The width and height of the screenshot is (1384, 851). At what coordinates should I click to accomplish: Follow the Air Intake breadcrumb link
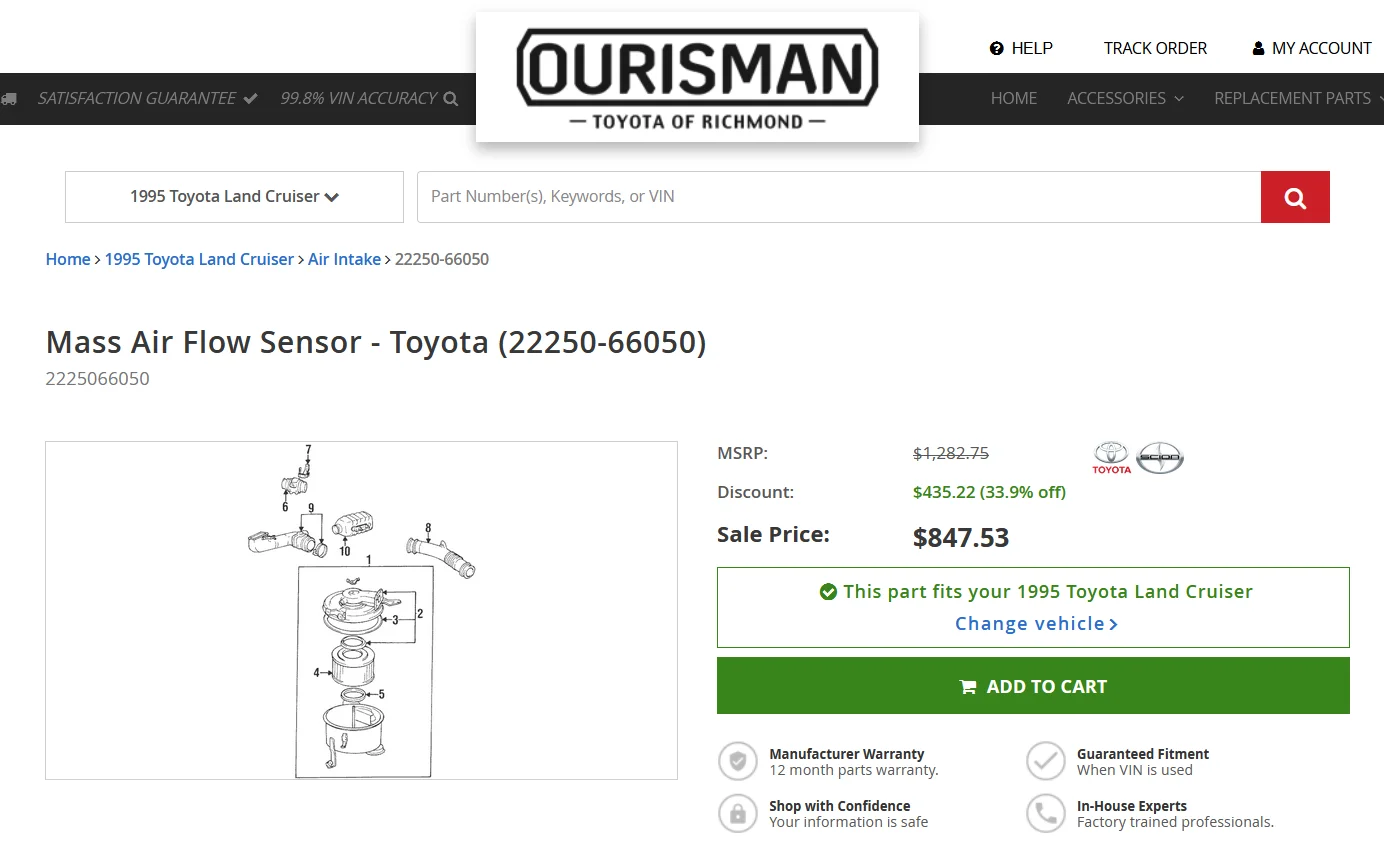point(344,259)
